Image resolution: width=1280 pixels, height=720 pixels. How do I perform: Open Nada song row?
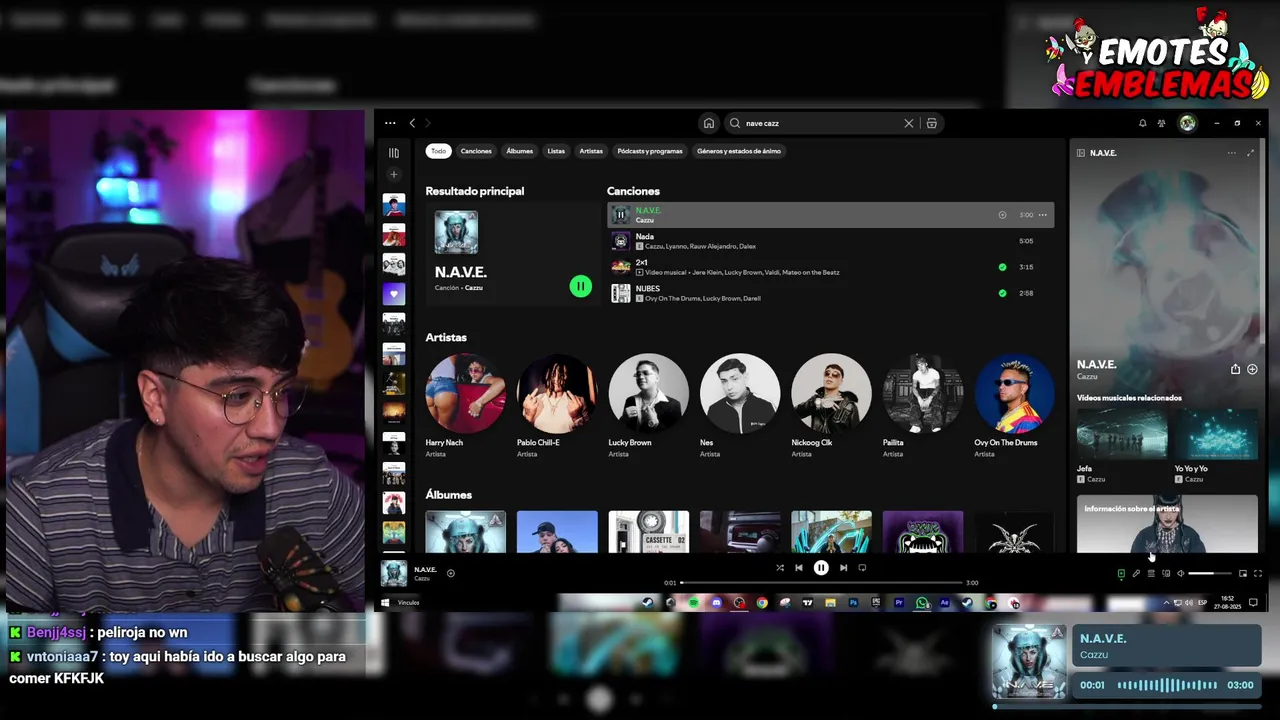point(830,241)
